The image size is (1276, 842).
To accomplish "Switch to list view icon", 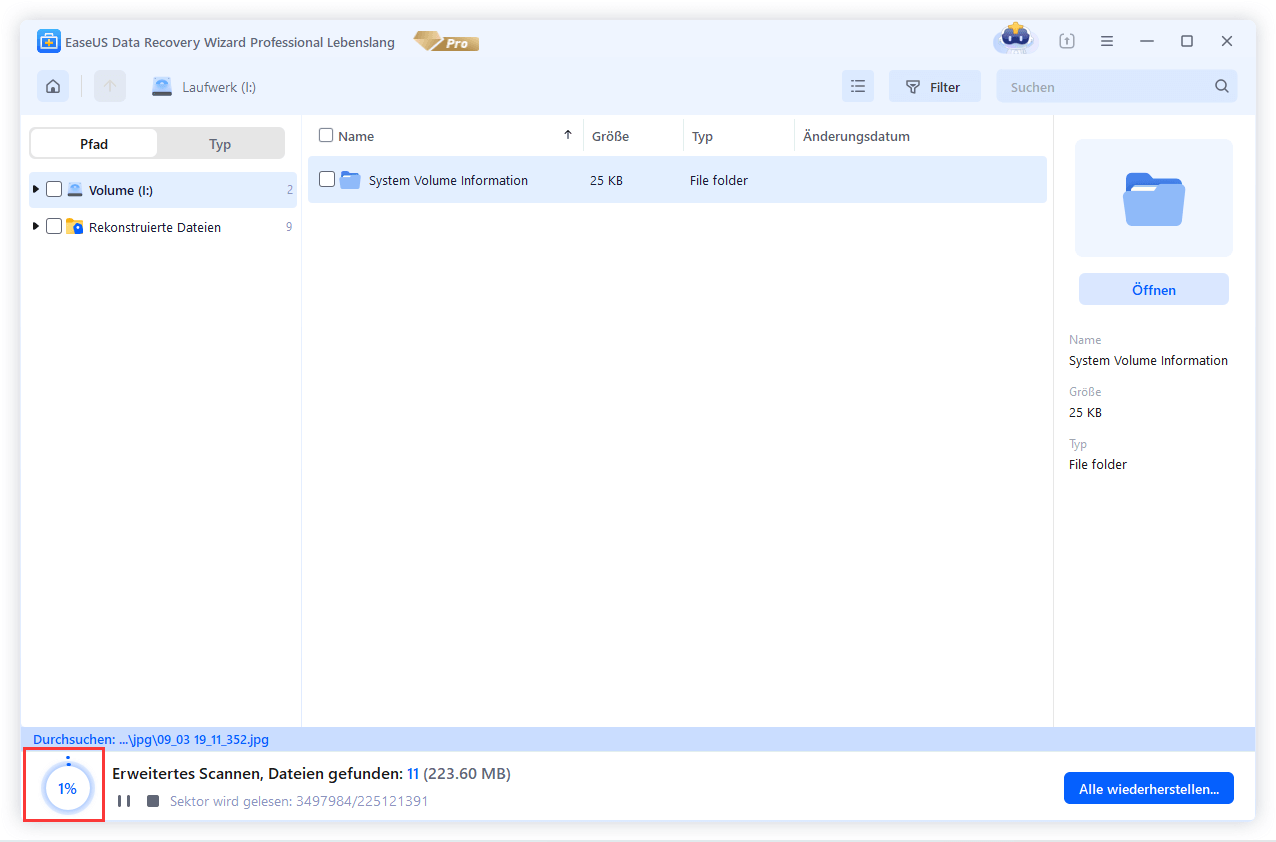I will pyautogui.click(x=858, y=87).
